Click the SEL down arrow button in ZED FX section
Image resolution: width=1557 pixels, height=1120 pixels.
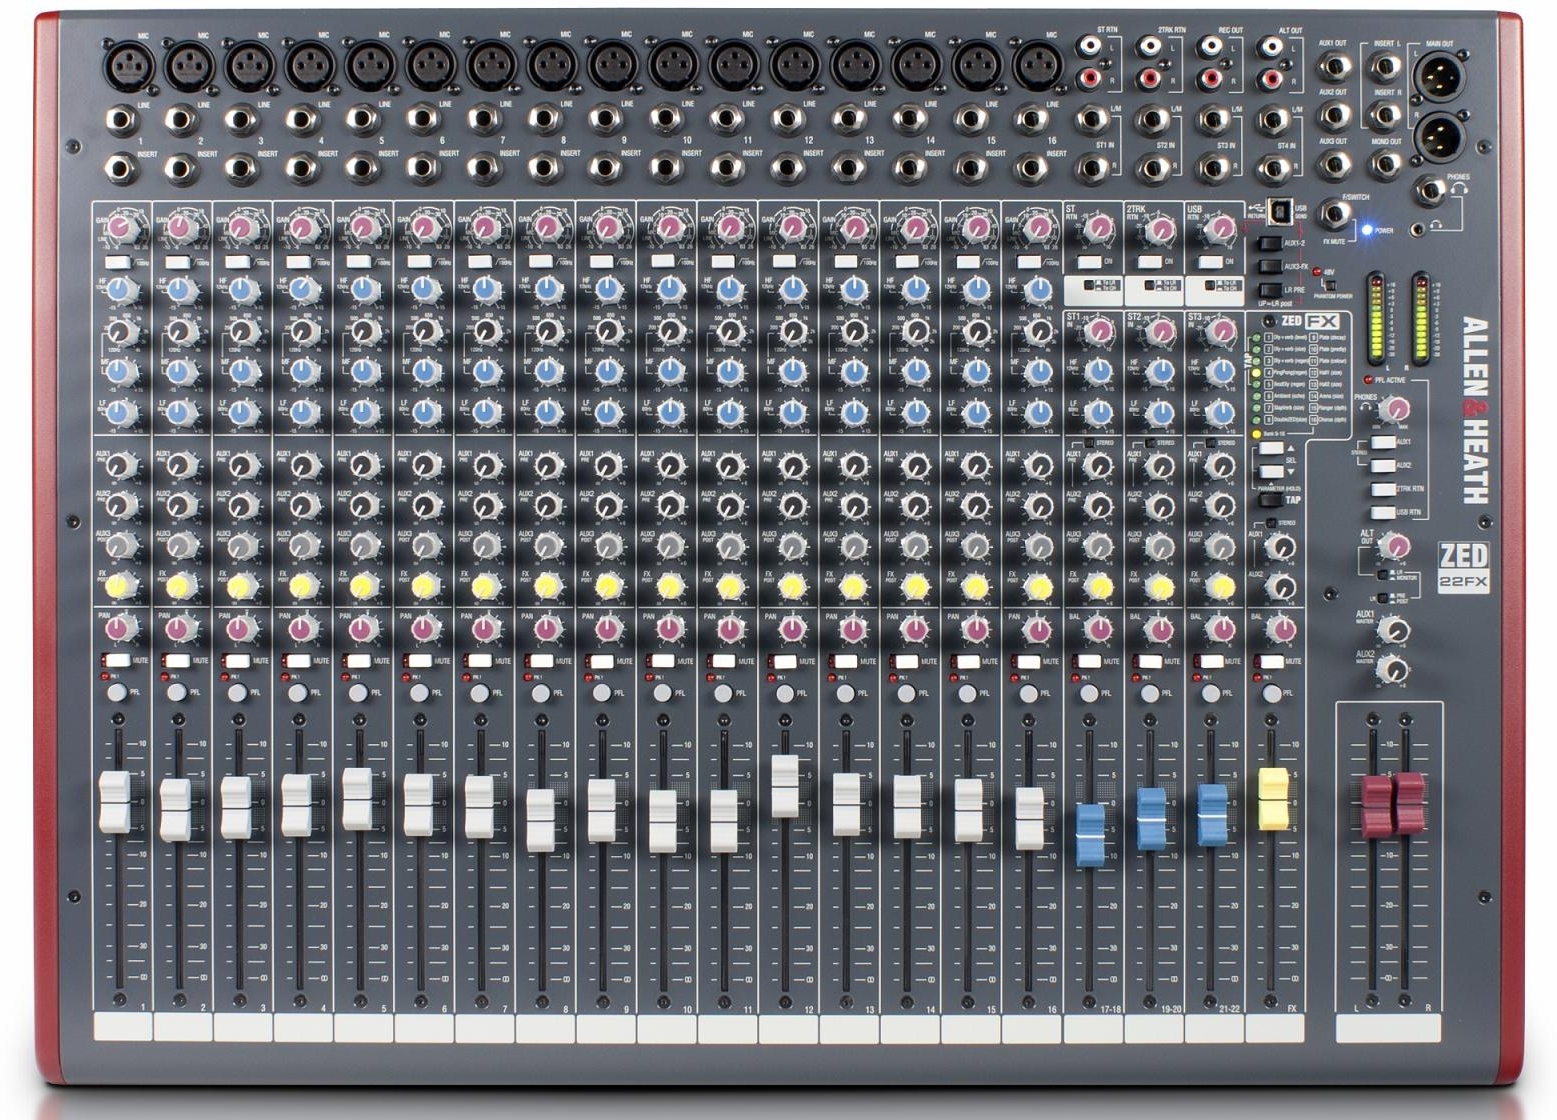(x=1270, y=471)
